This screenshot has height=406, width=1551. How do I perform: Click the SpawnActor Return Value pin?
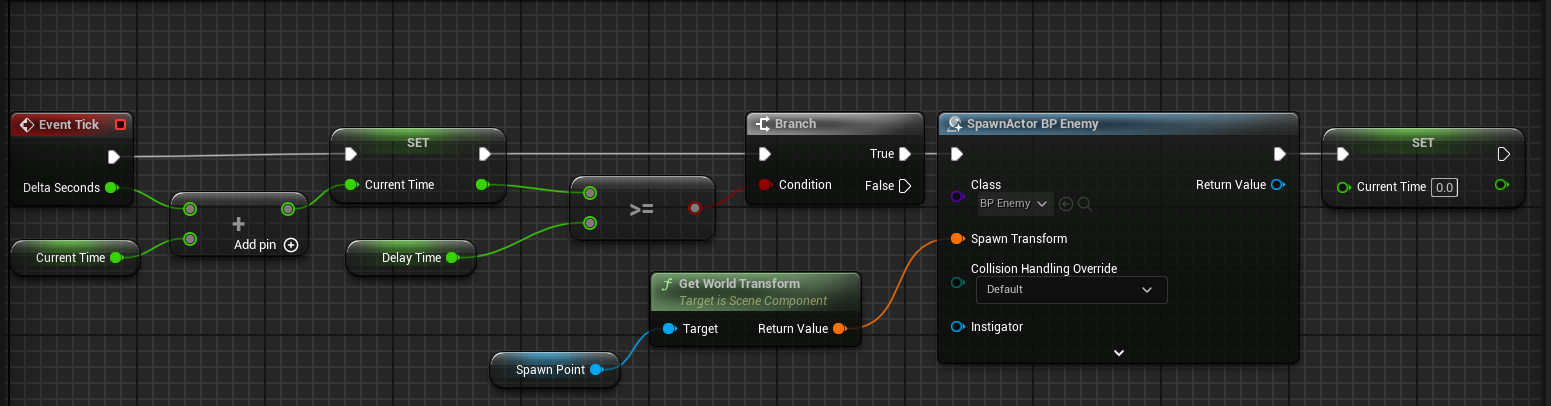point(1277,185)
